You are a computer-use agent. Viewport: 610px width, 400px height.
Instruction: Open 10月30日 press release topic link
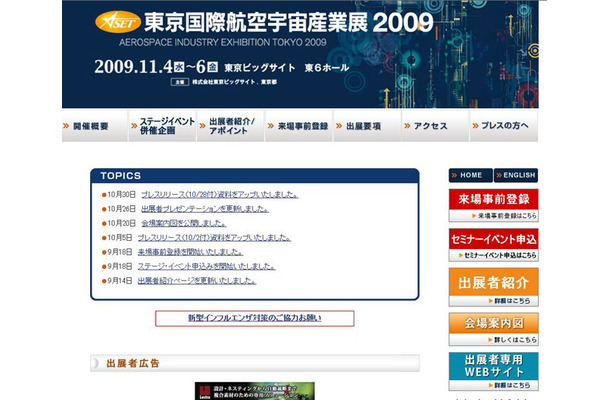pyautogui.click(x=219, y=195)
